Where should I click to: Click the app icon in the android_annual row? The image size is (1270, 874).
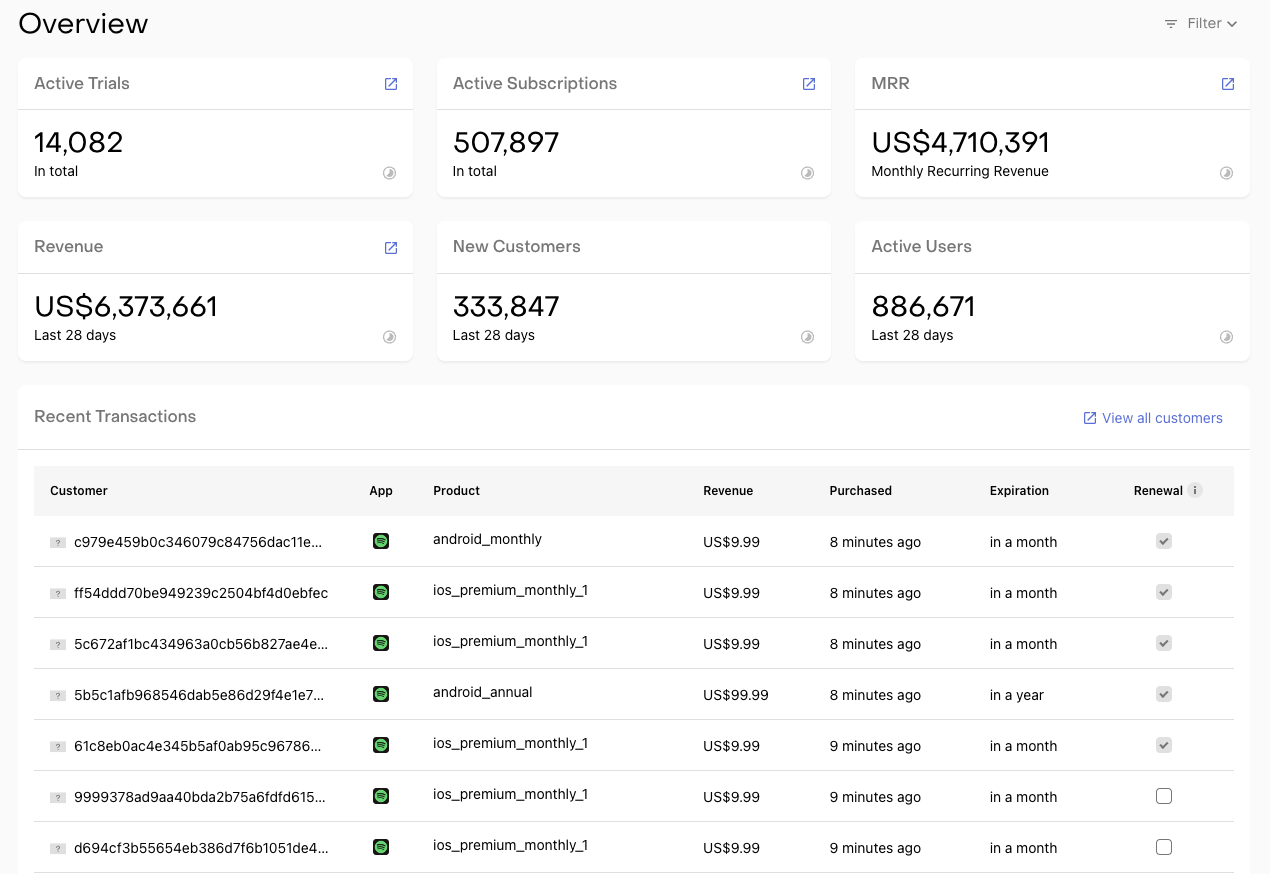coord(381,694)
